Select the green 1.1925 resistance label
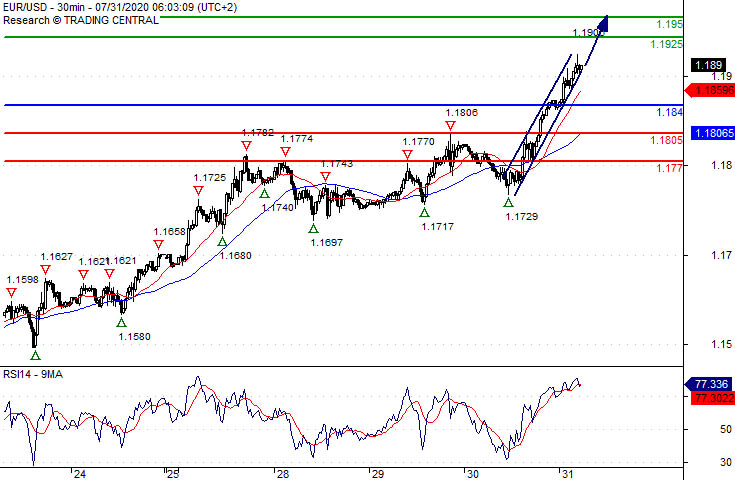The image size is (735, 480). point(667,44)
